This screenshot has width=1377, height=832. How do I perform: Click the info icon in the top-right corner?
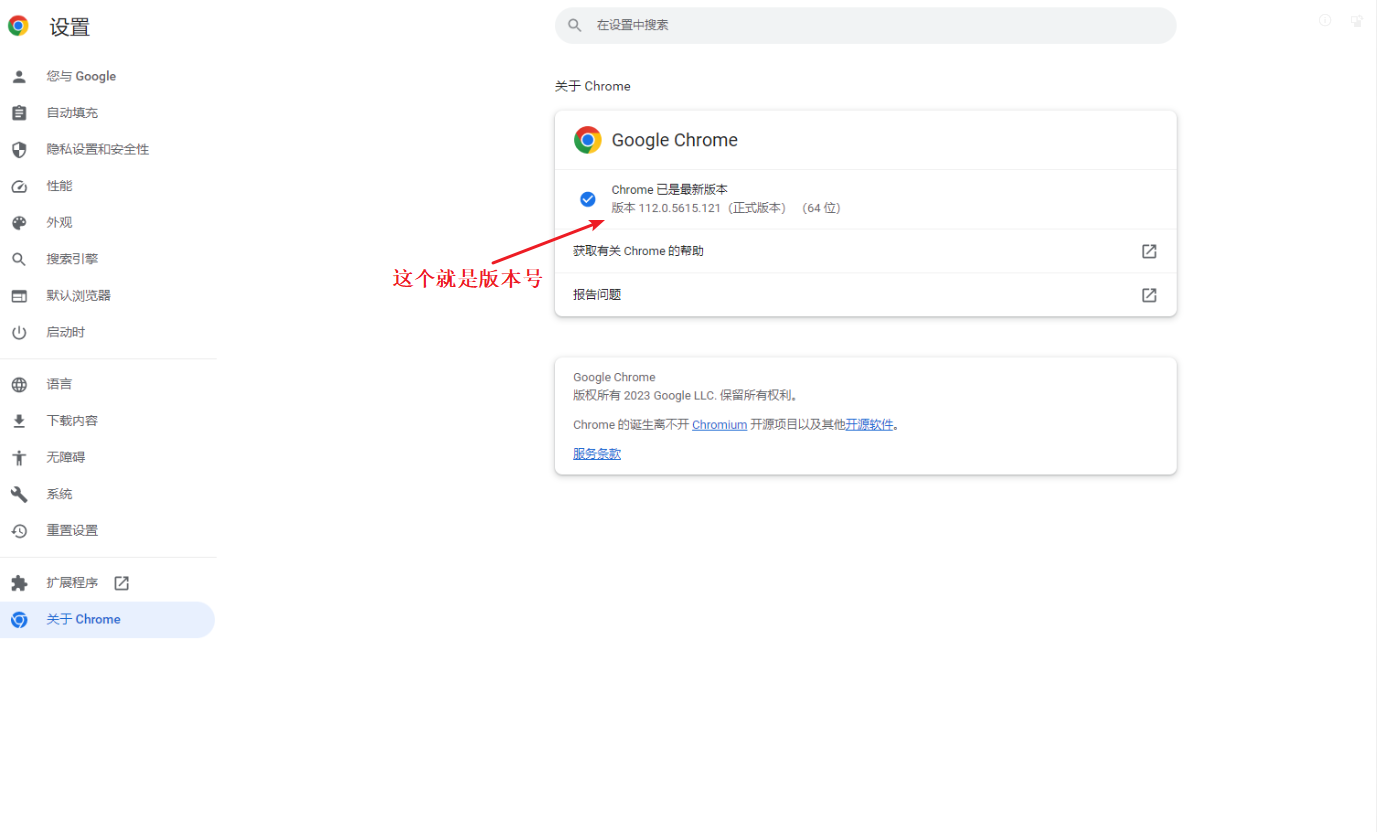(x=1324, y=20)
